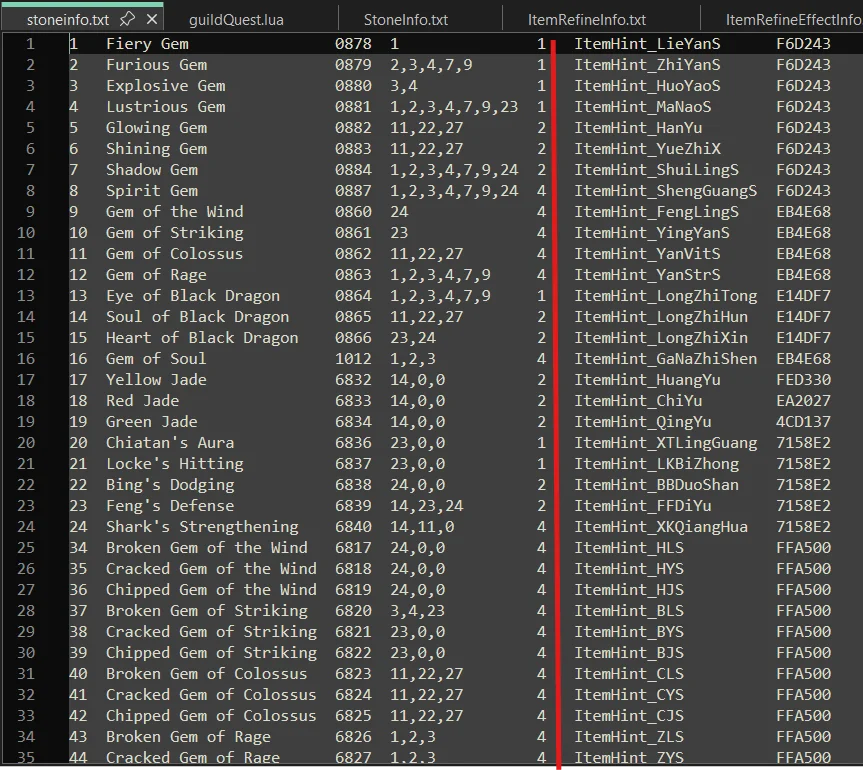The height and width of the screenshot is (770, 863).
Task: Close the stoneinfo.txt tab
Action: pyautogui.click(x=150, y=19)
